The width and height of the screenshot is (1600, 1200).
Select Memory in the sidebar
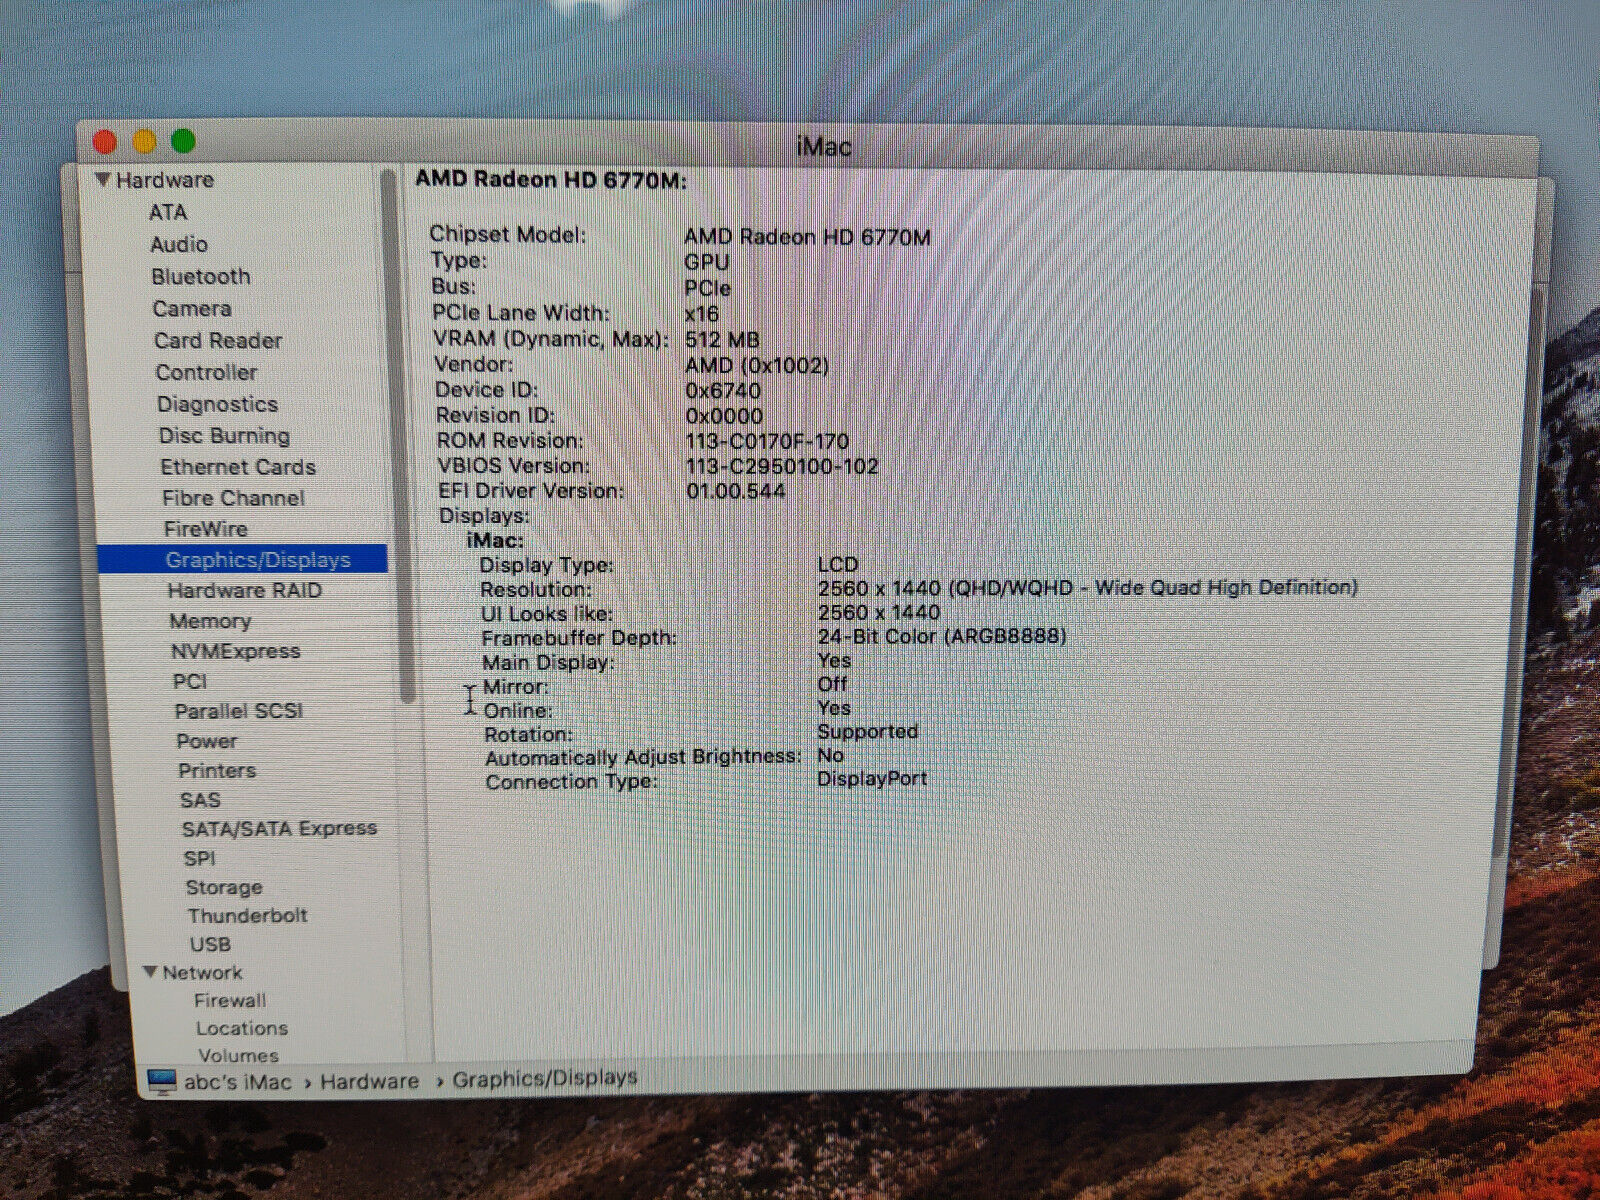coord(210,621)
